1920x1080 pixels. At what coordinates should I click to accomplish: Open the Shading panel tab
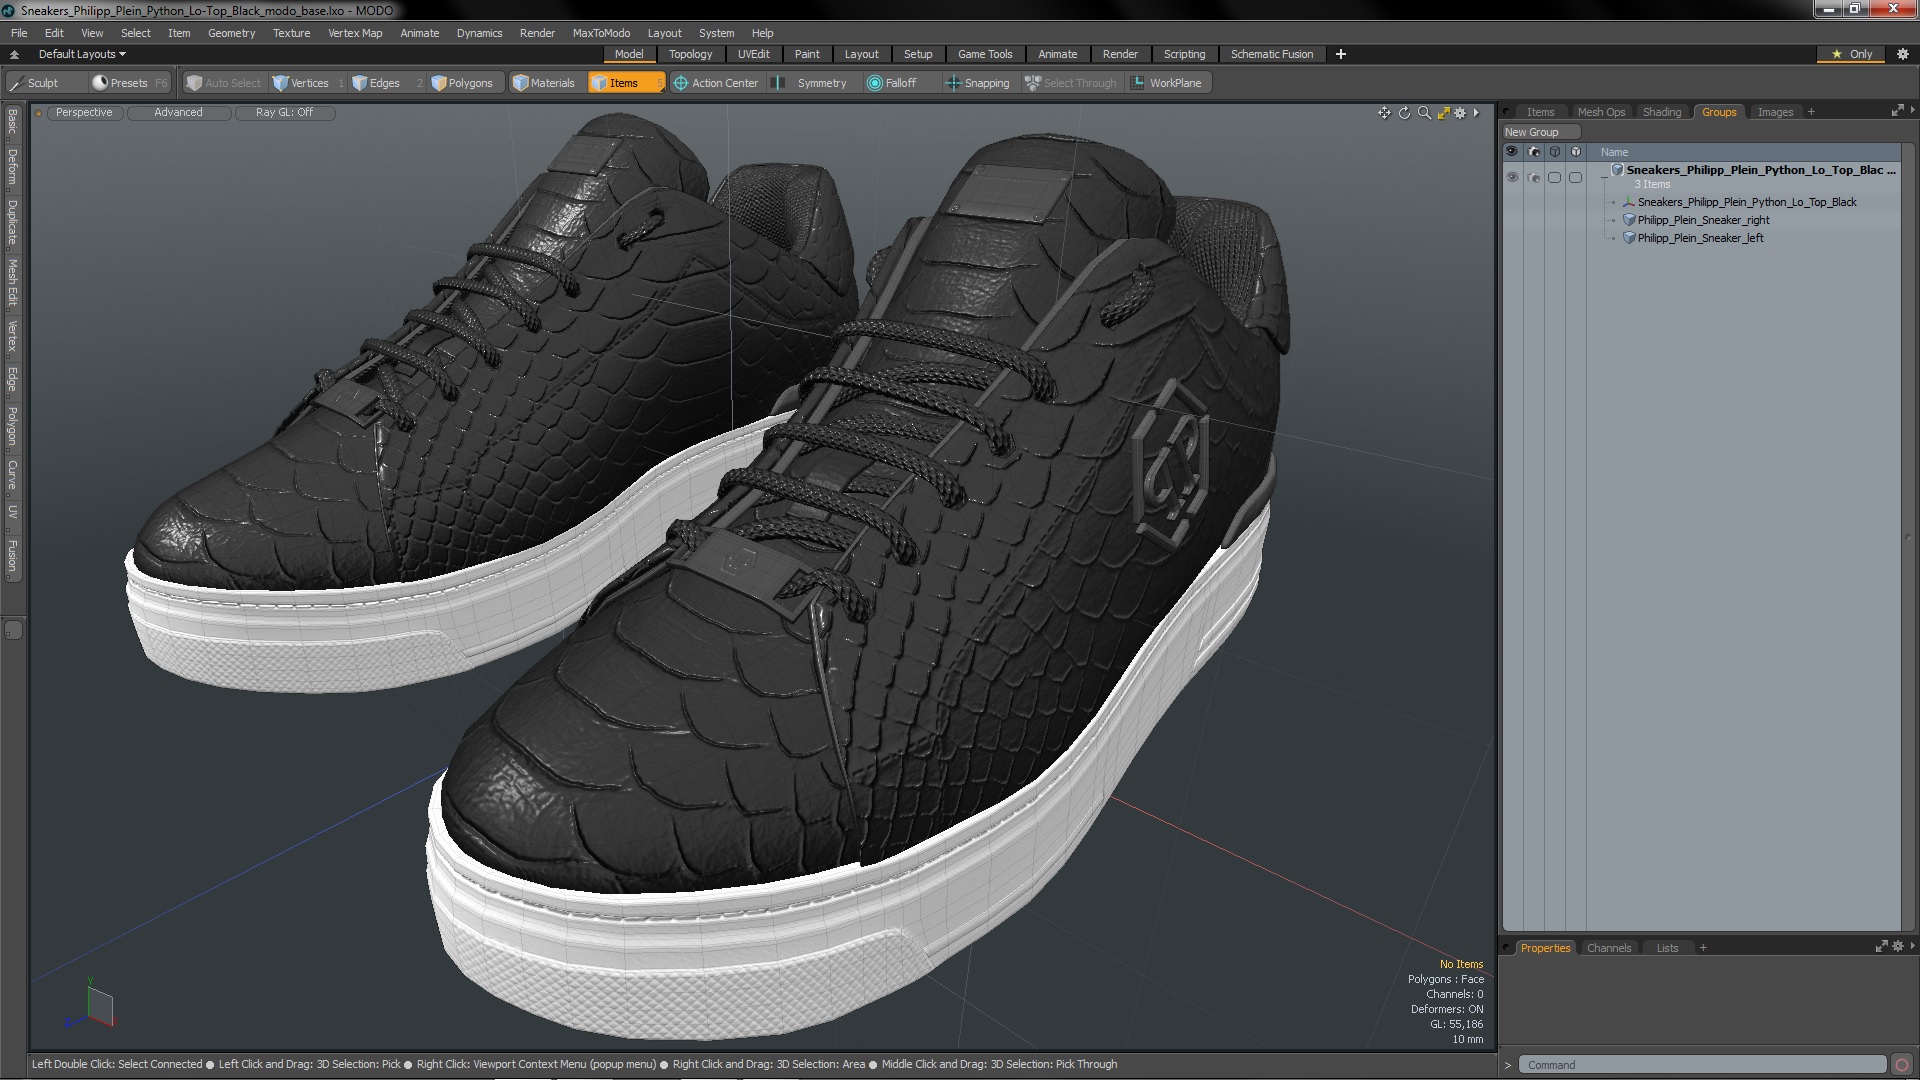pos(1661,112)
